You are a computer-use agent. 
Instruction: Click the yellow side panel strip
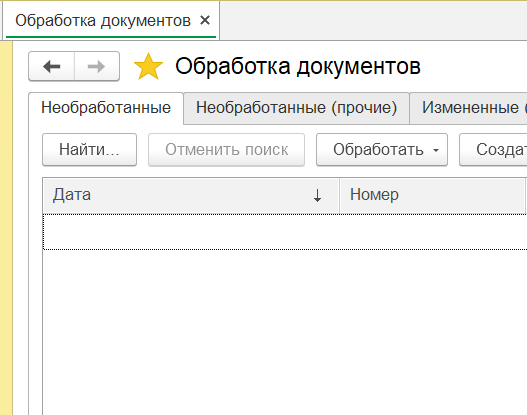[6, 228]
